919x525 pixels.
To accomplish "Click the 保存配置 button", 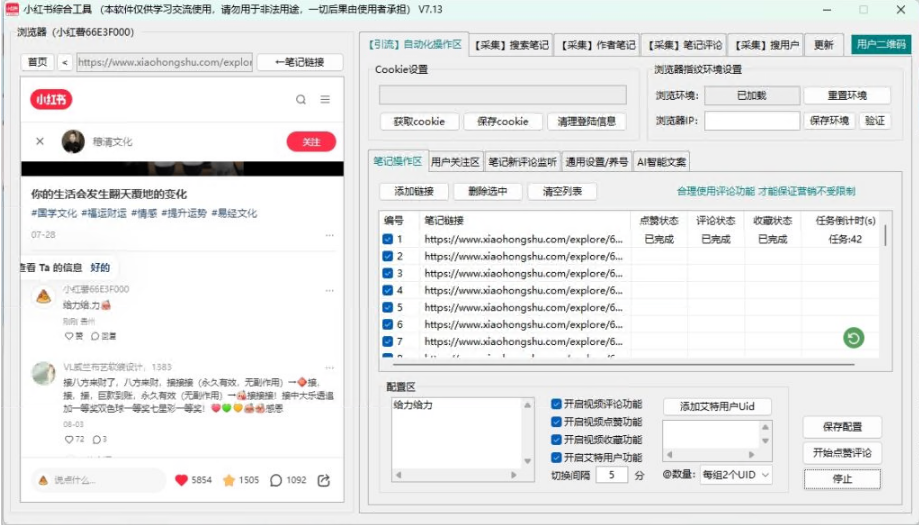I will click(842, 427).
